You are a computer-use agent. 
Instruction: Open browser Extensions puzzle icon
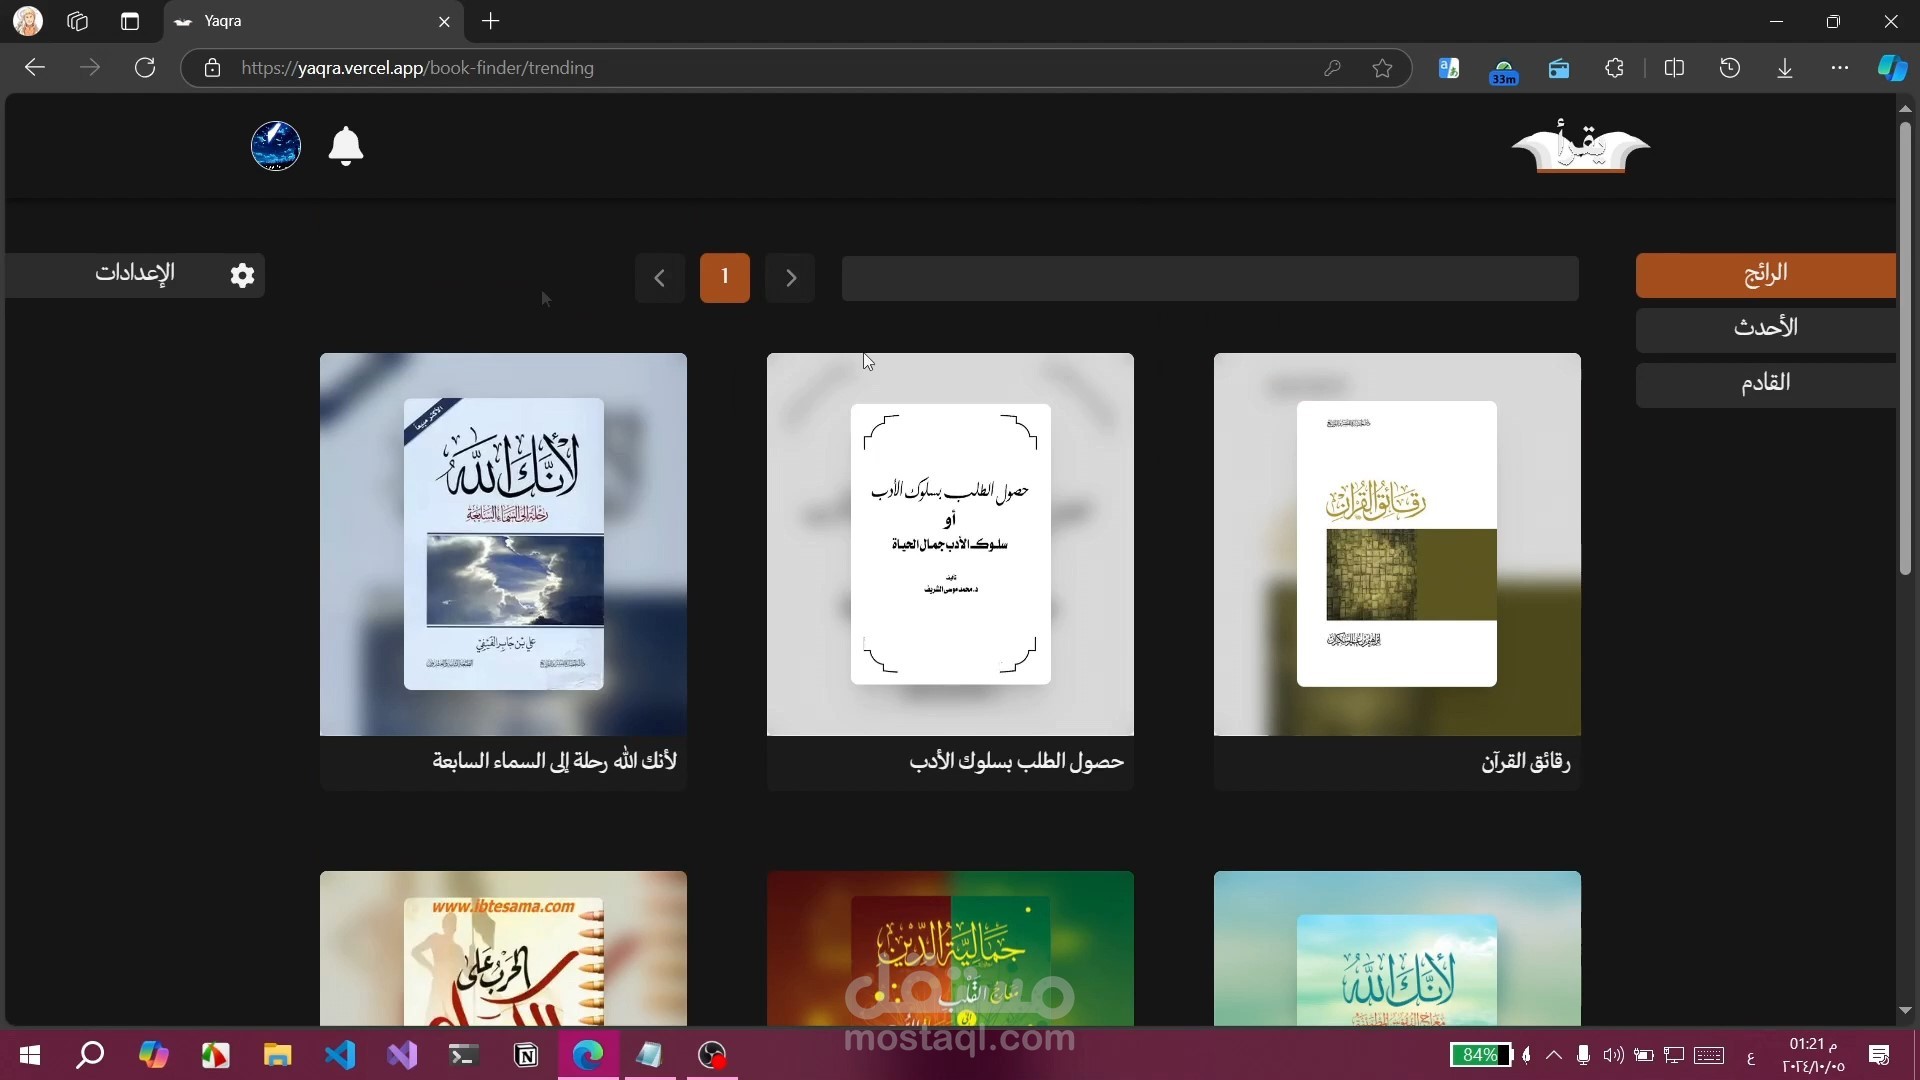pos(1614,68)
